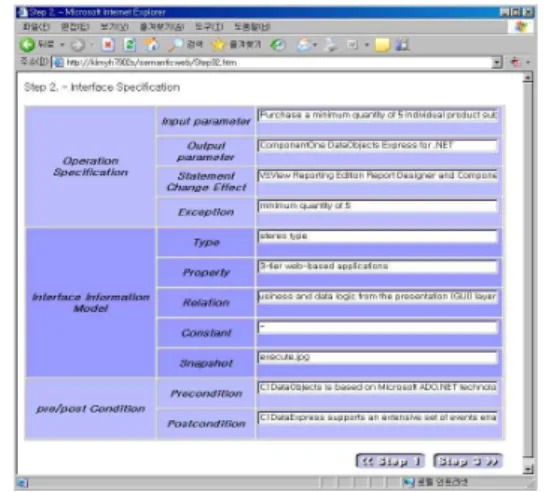Open the dropdown arrow next to the Go icon

pos(528,62)
